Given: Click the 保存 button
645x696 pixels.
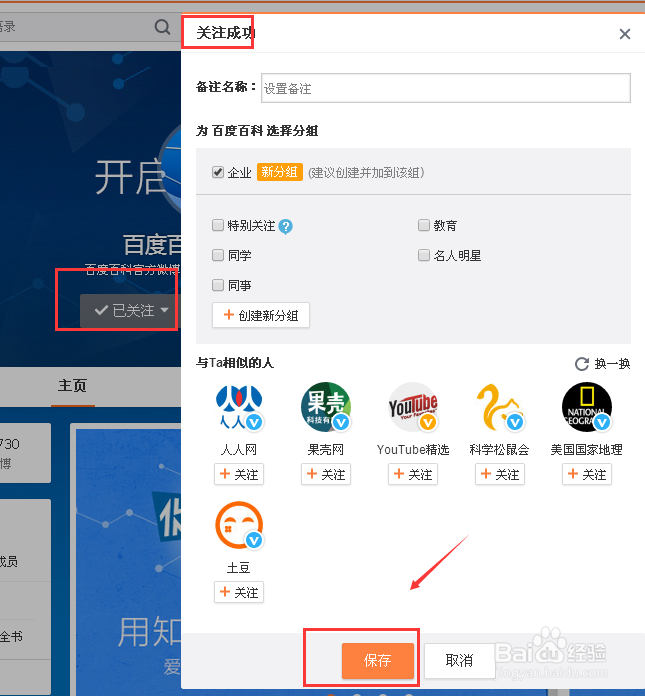Looking at the screenshot, I should 378,660.
